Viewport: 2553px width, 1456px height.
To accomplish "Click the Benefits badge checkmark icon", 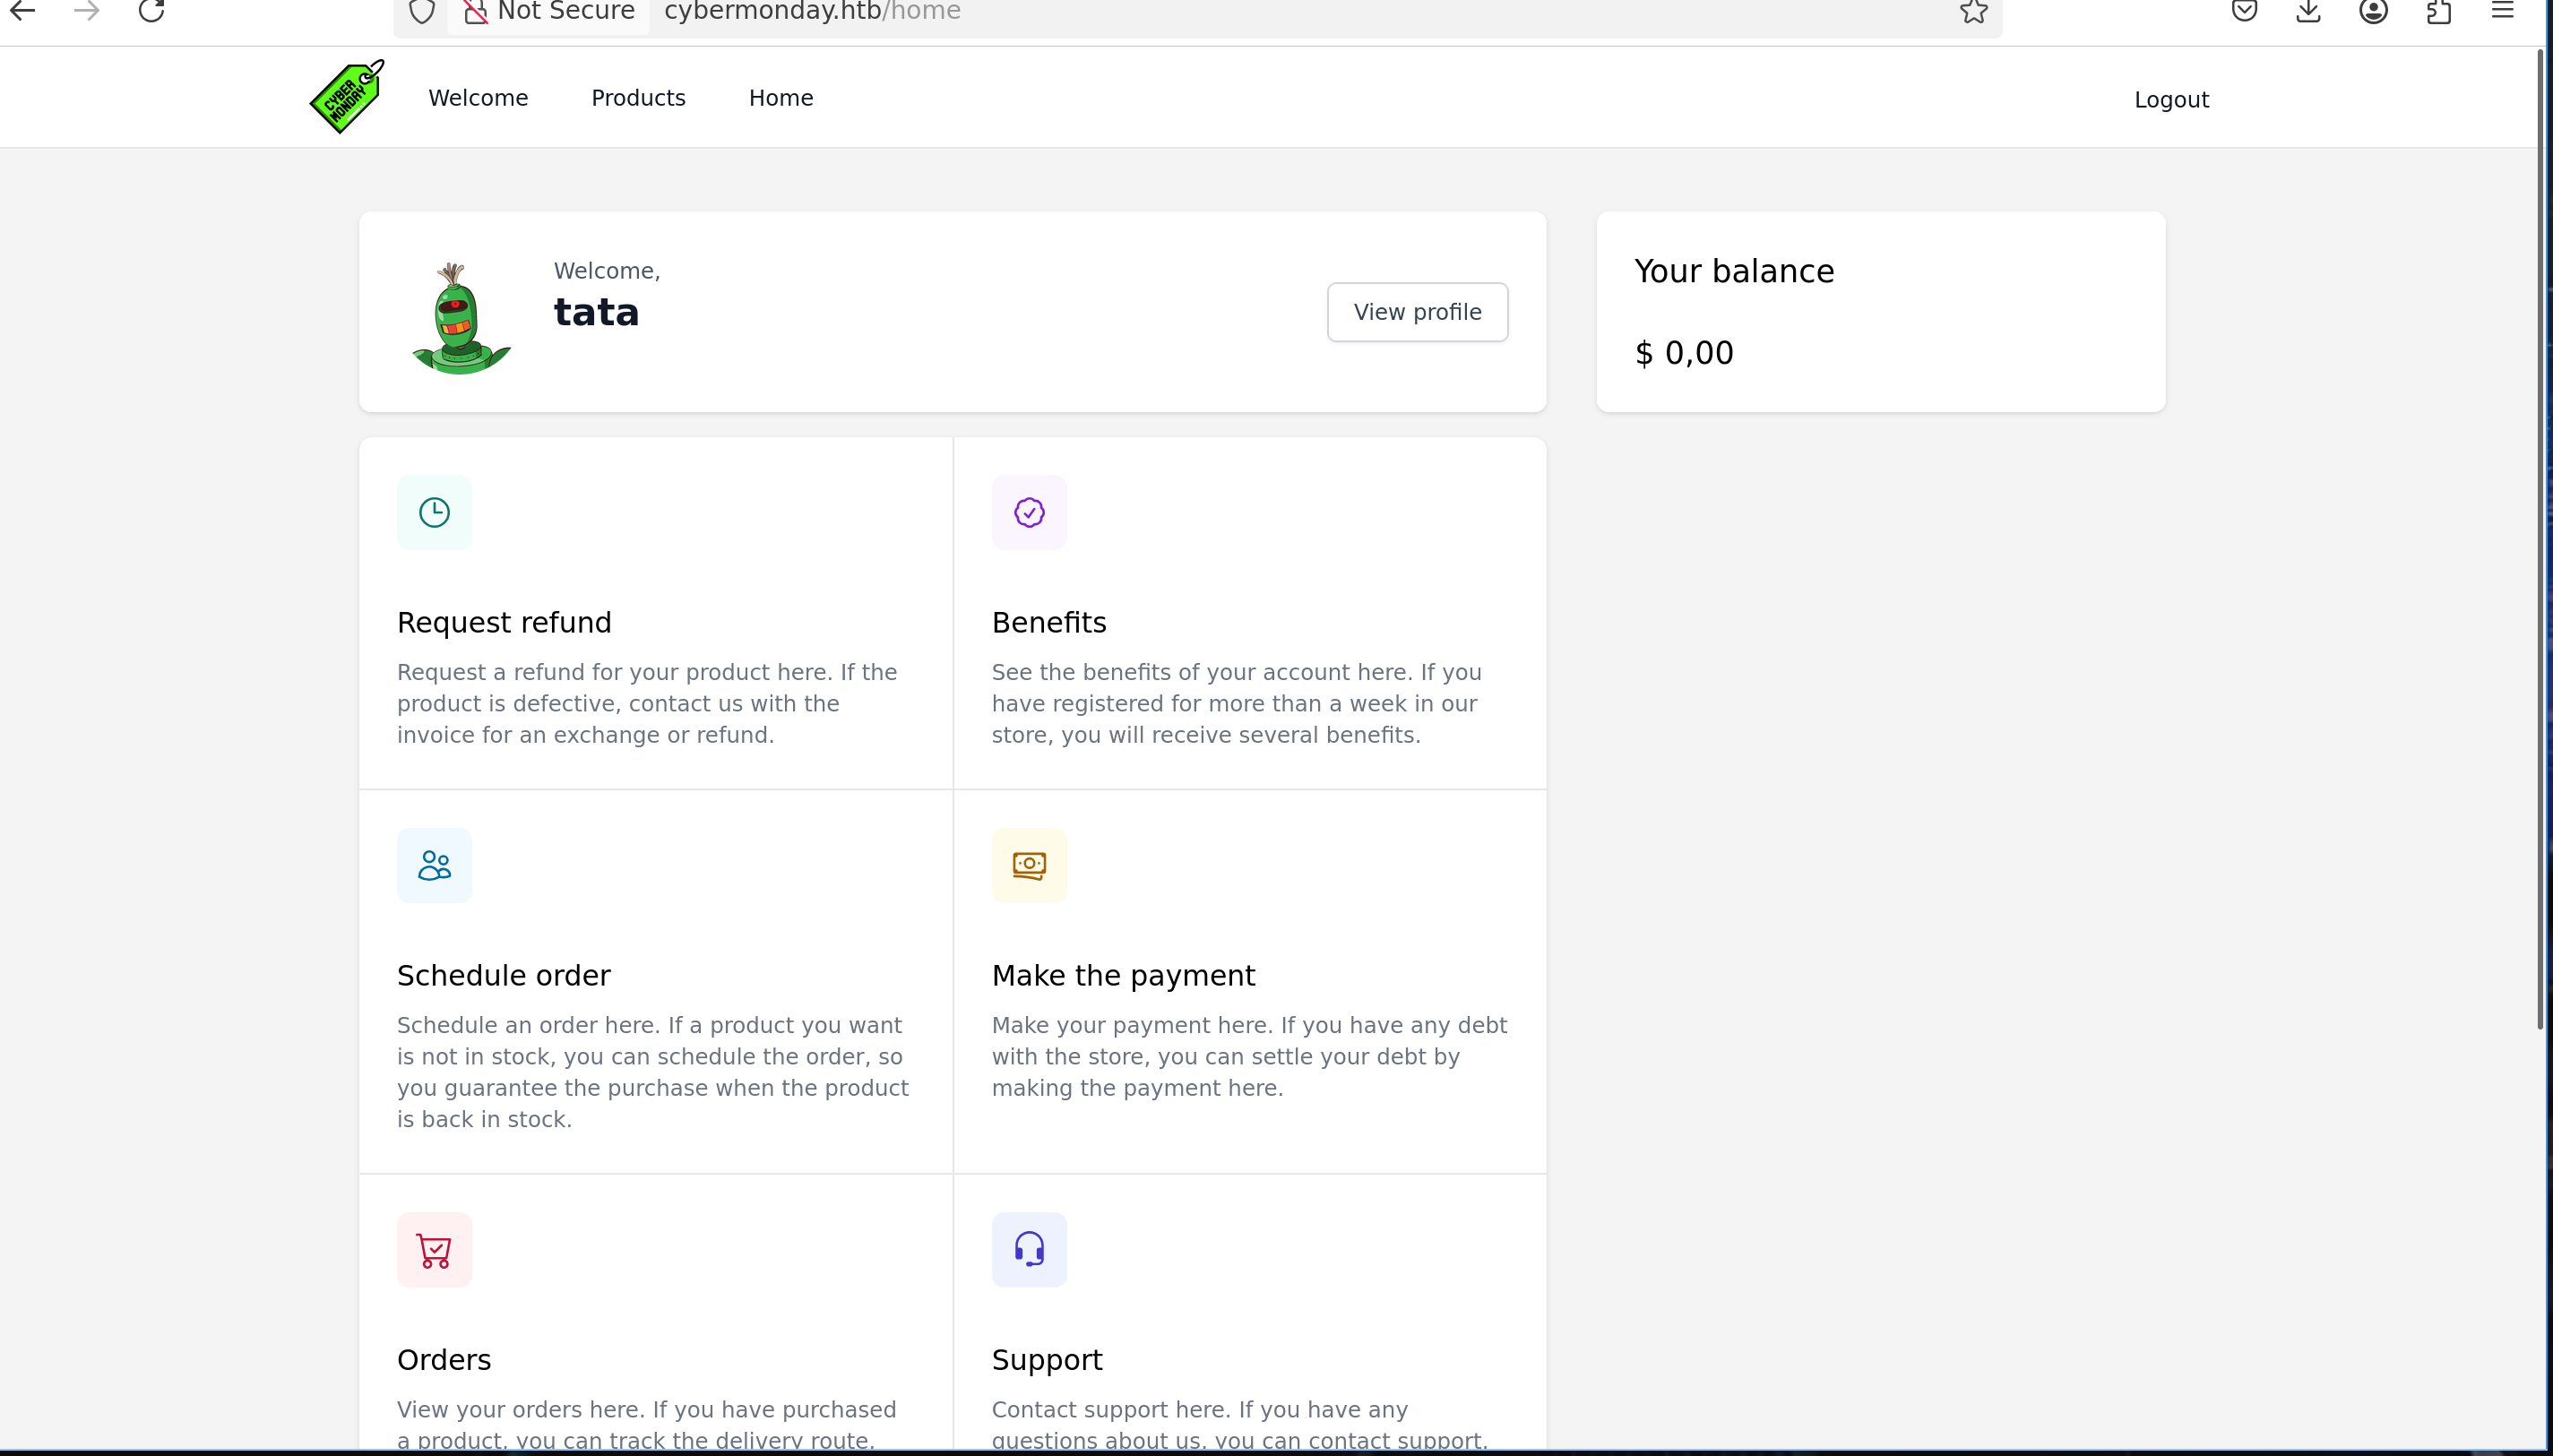I will point(1029,512).
